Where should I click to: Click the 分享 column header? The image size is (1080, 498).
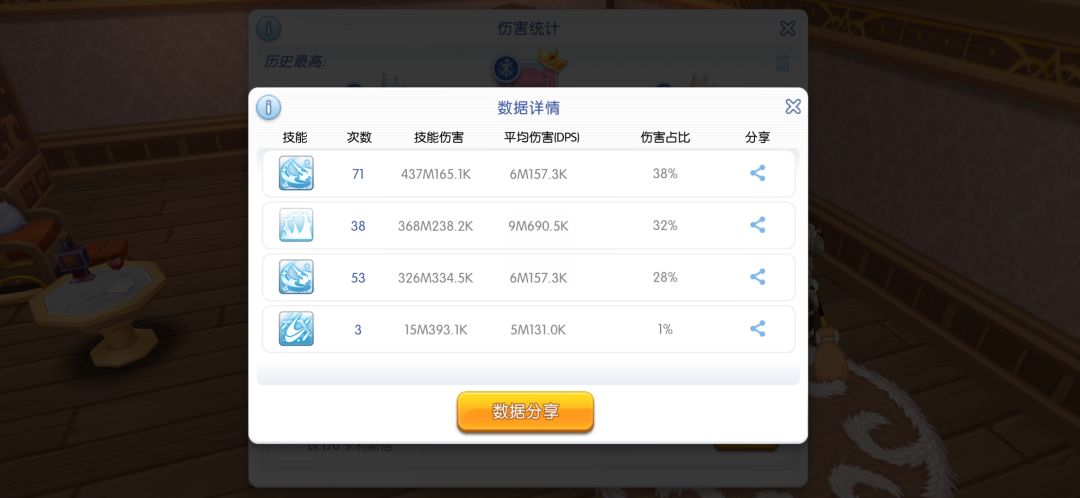[x=758, y=137]
